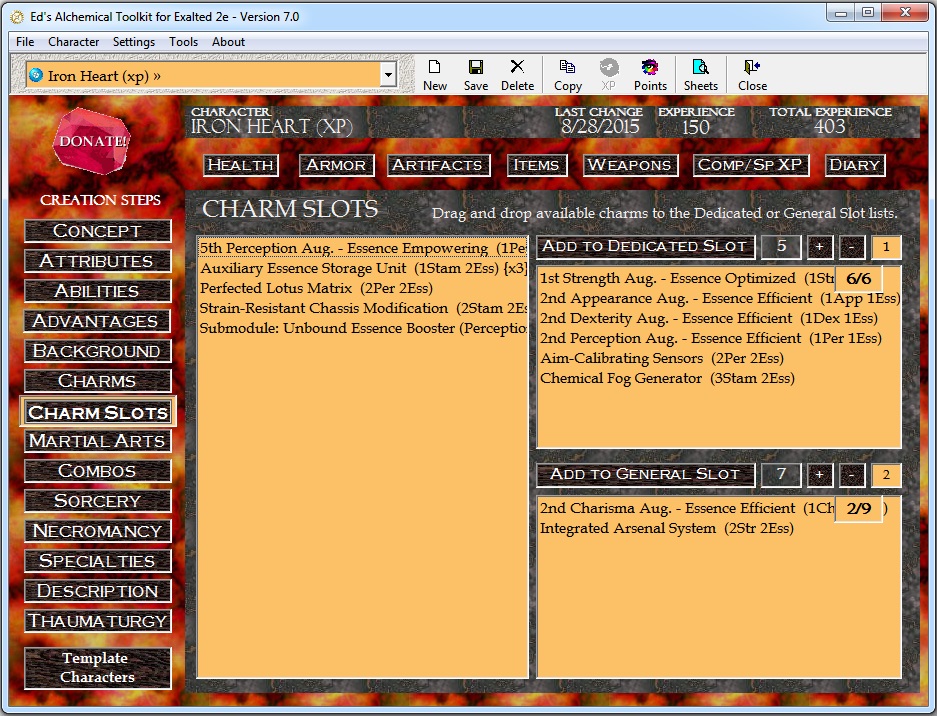Screen dimensions: 937x716
Task: Click the XP toolbar icon
Action: [608, 75]
